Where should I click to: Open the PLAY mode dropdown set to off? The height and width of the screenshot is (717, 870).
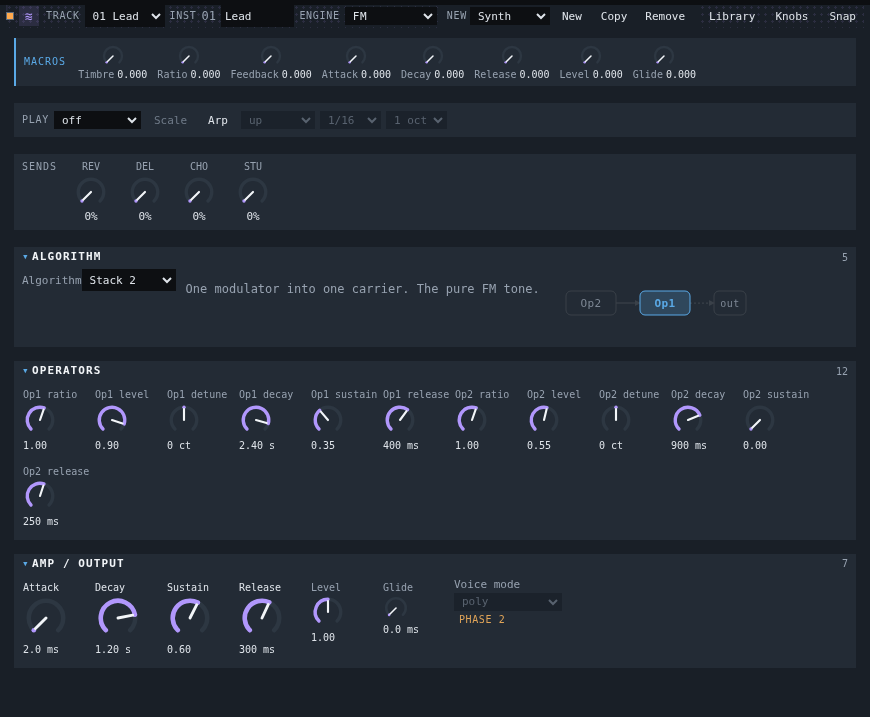point(97,120)
